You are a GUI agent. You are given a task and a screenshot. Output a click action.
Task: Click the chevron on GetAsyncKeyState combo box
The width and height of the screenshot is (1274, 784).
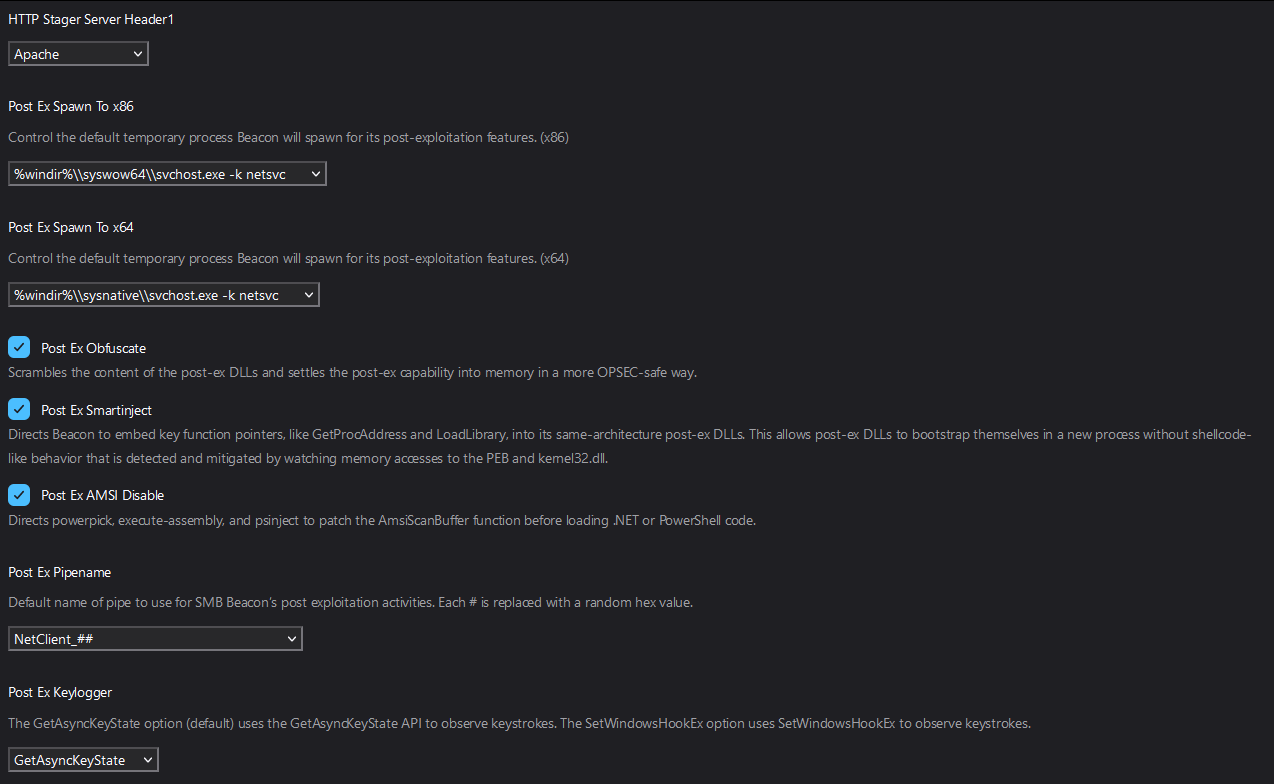(148, 759)
